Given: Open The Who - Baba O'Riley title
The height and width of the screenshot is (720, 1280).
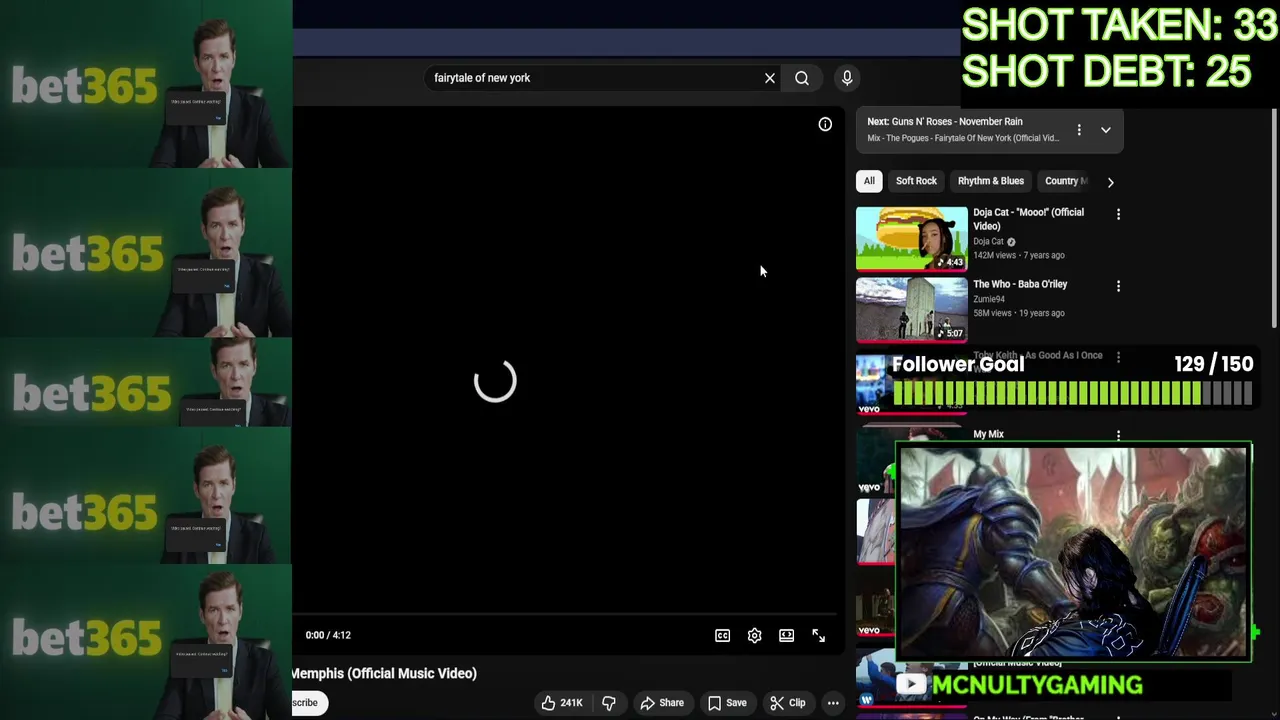Looking at the screenshot, I should (1020, 284).
